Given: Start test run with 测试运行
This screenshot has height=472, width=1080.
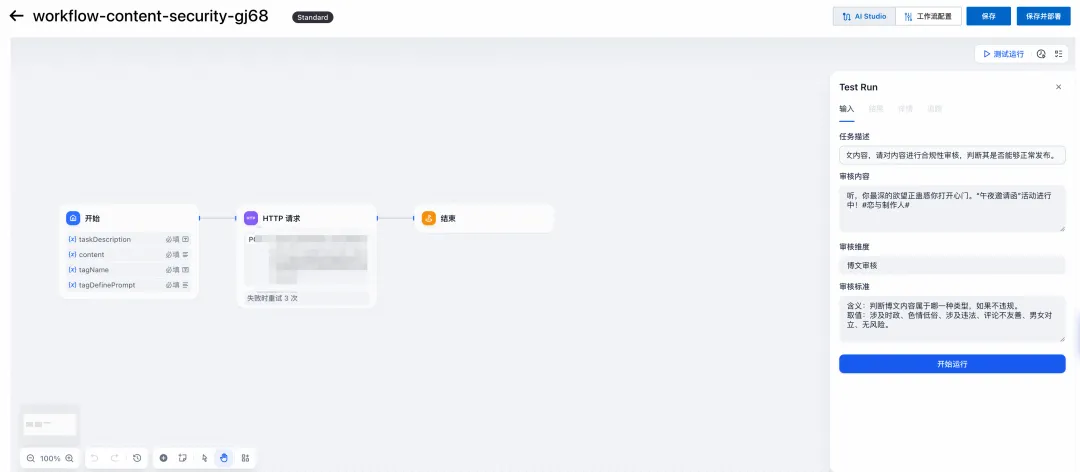Looking at the screenshot, I should [1004, 54].
